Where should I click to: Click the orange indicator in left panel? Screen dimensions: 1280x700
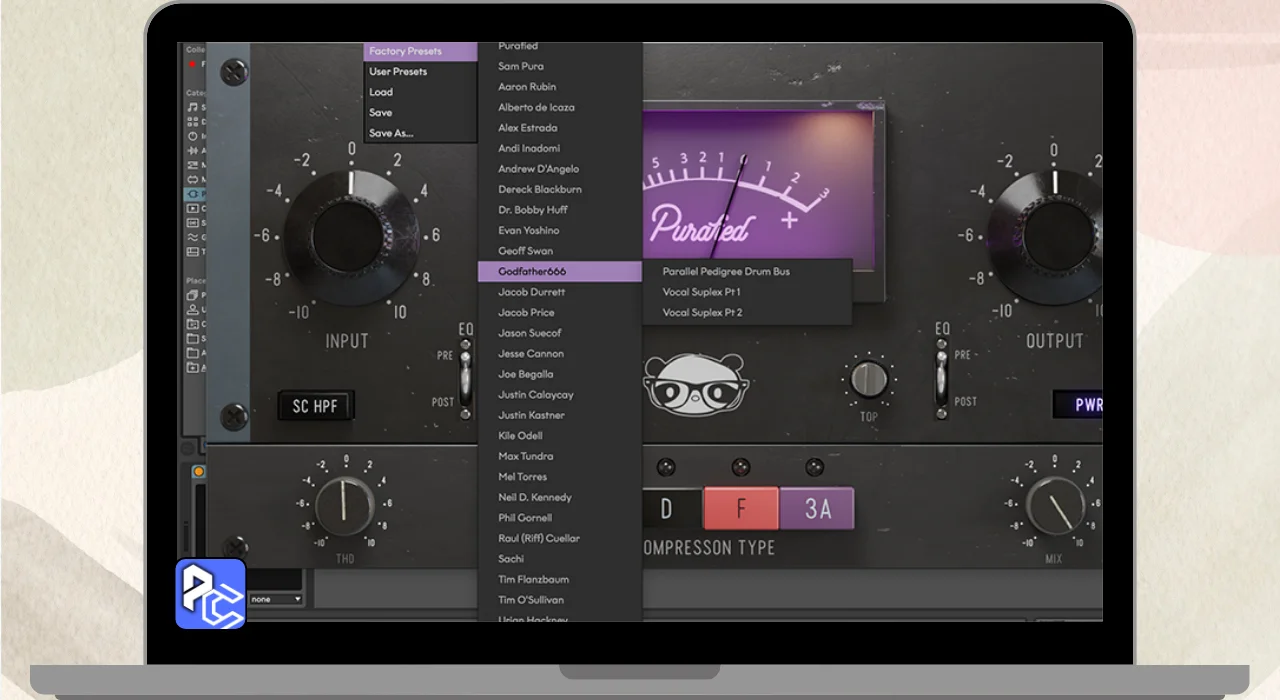click(198, 472)
